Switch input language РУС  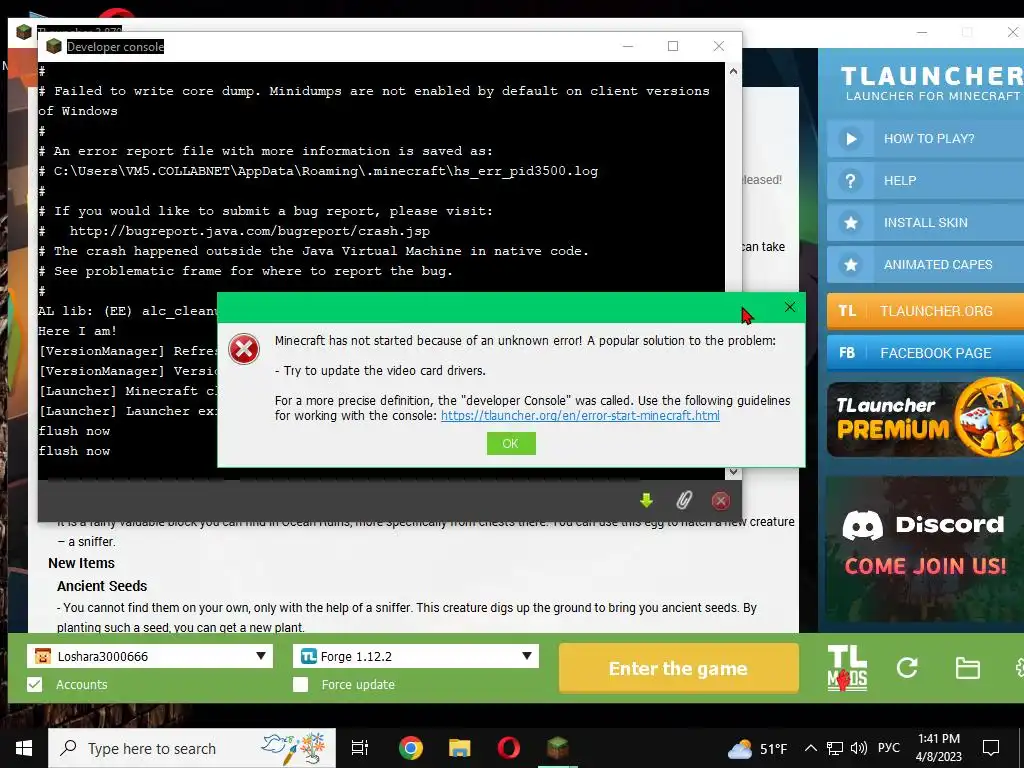click(x=889, y=748)
